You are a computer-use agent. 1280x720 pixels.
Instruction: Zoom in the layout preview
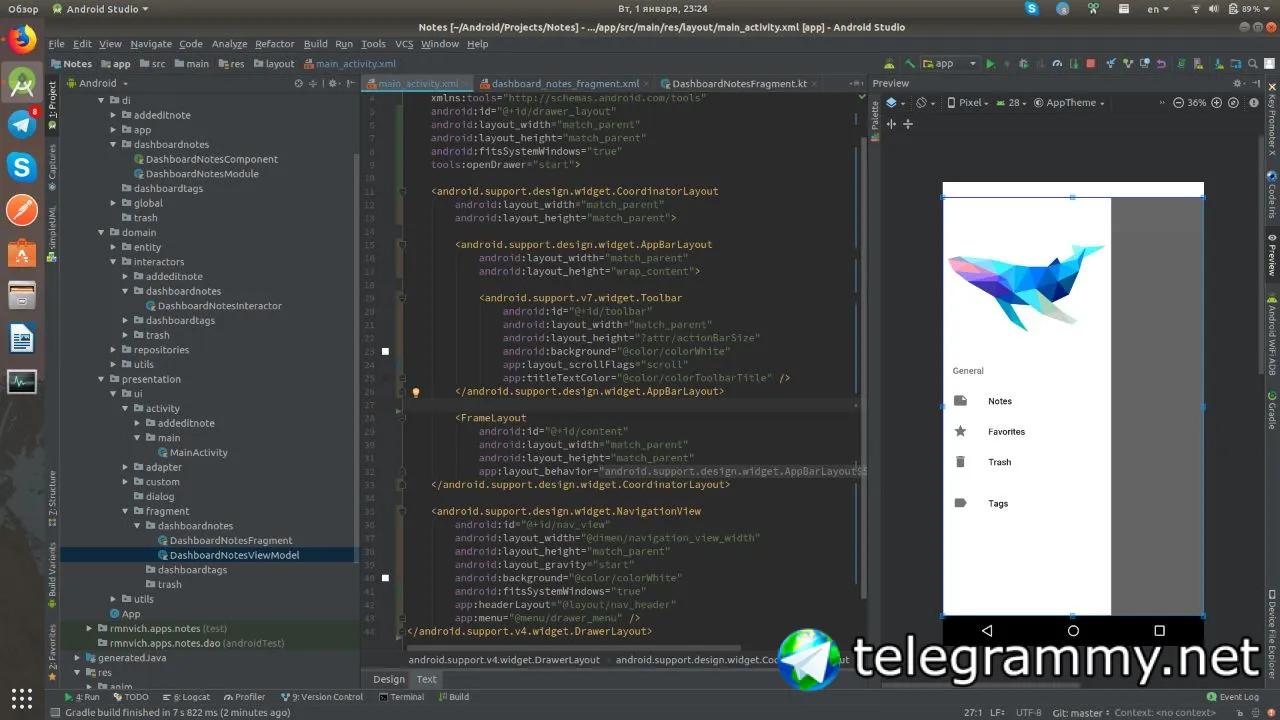pos(1216,103)
